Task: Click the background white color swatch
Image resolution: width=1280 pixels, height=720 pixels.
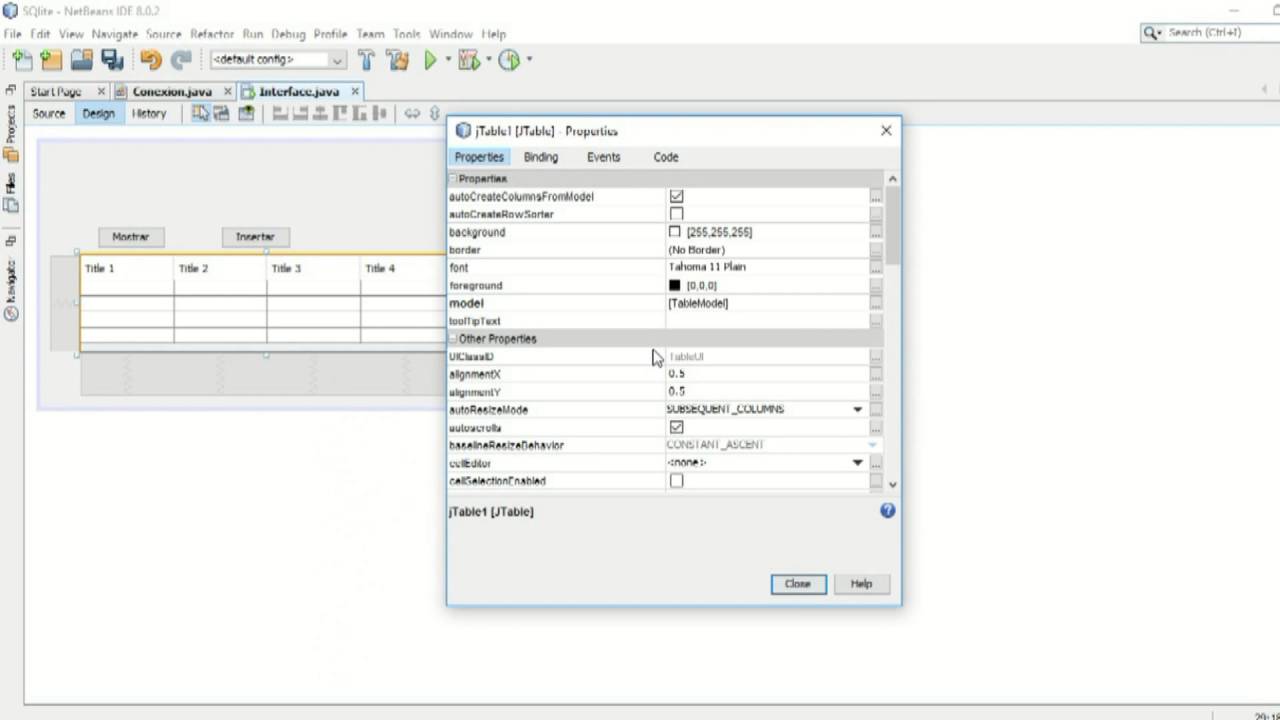Action: pos(674,232)
